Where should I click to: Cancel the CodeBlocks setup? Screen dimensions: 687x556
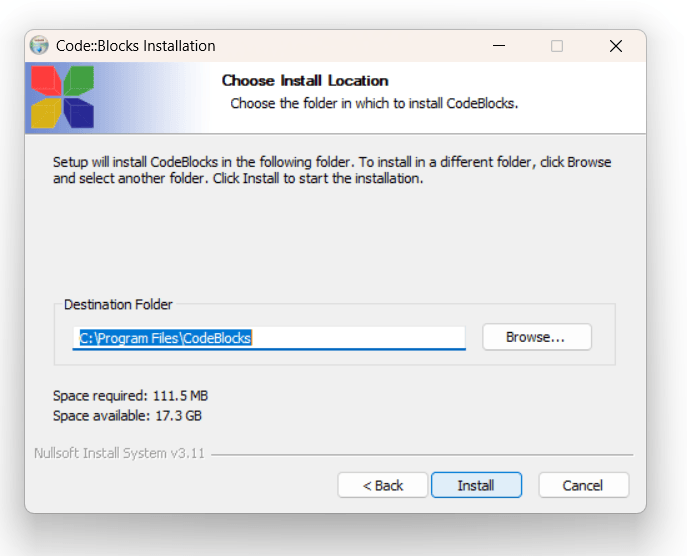(583, 485)
